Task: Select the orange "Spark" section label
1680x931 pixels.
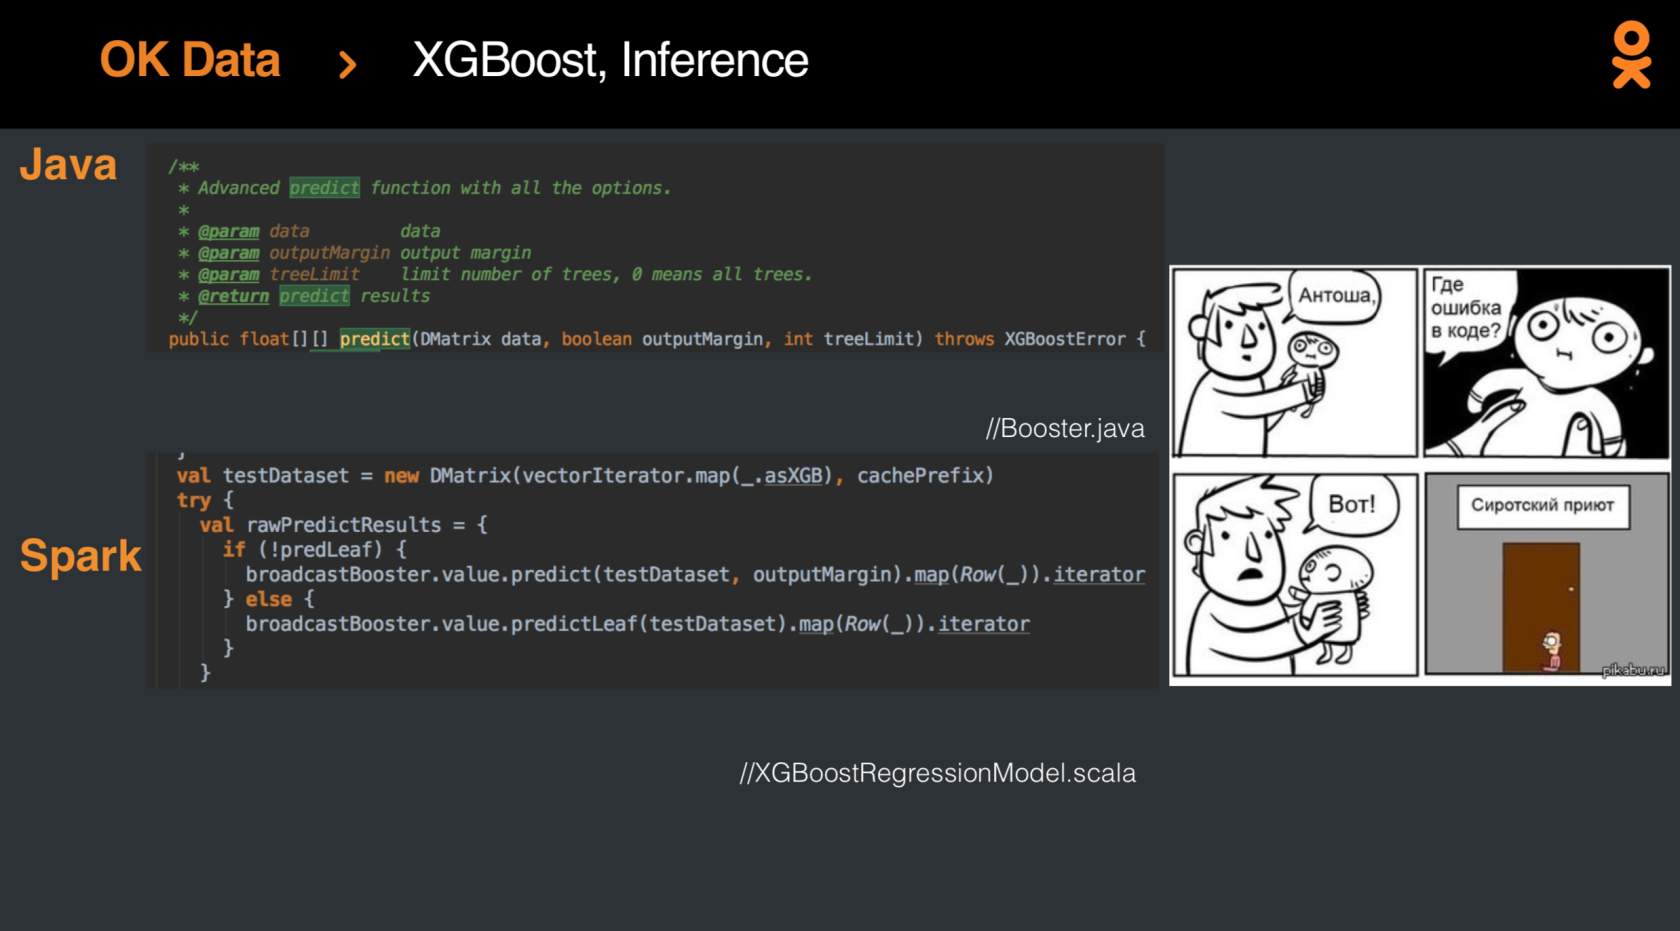Action: [81, 556]
